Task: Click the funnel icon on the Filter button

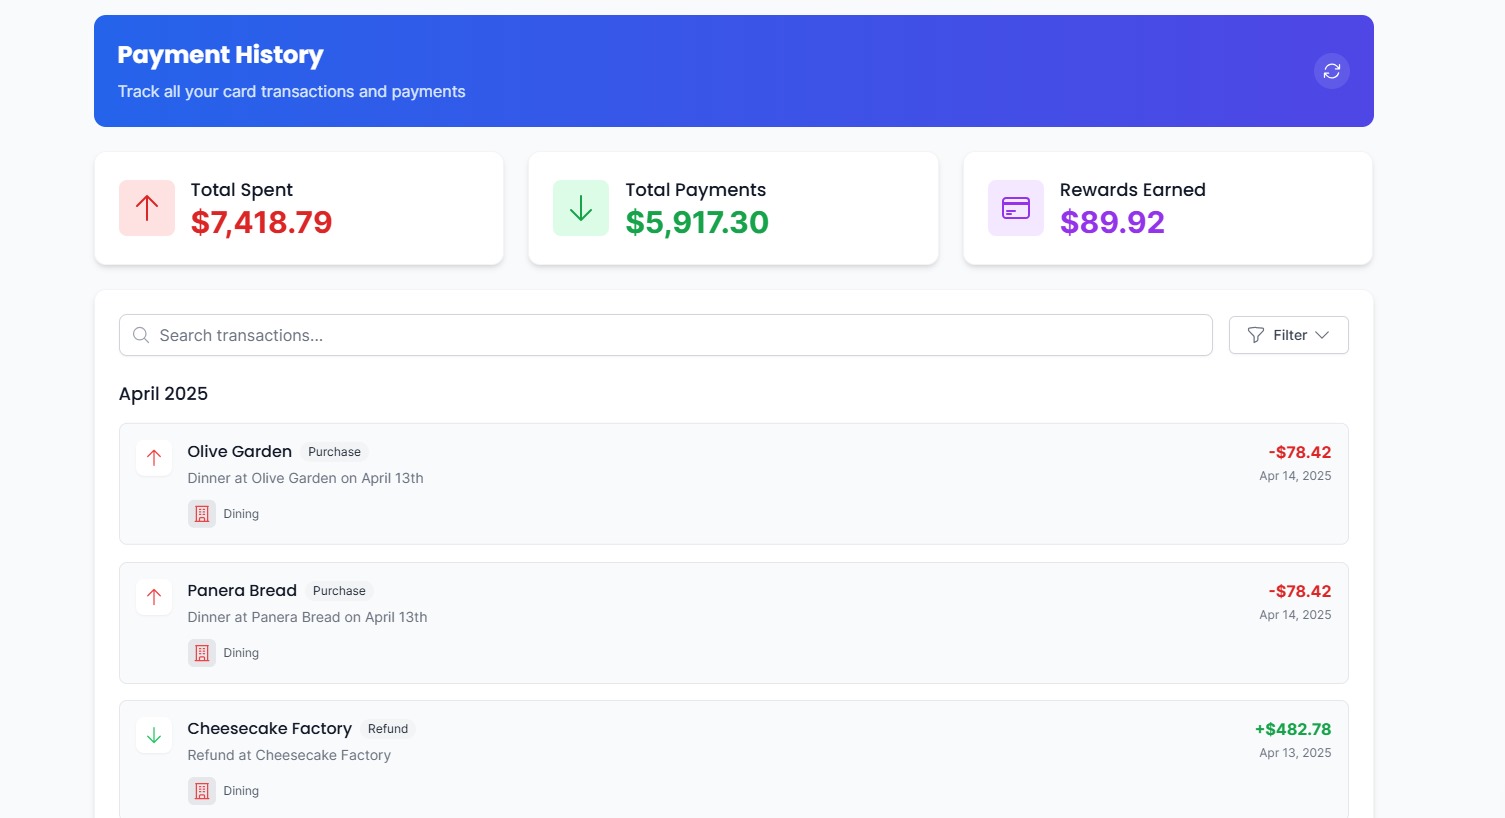Action: (1256, 335)
